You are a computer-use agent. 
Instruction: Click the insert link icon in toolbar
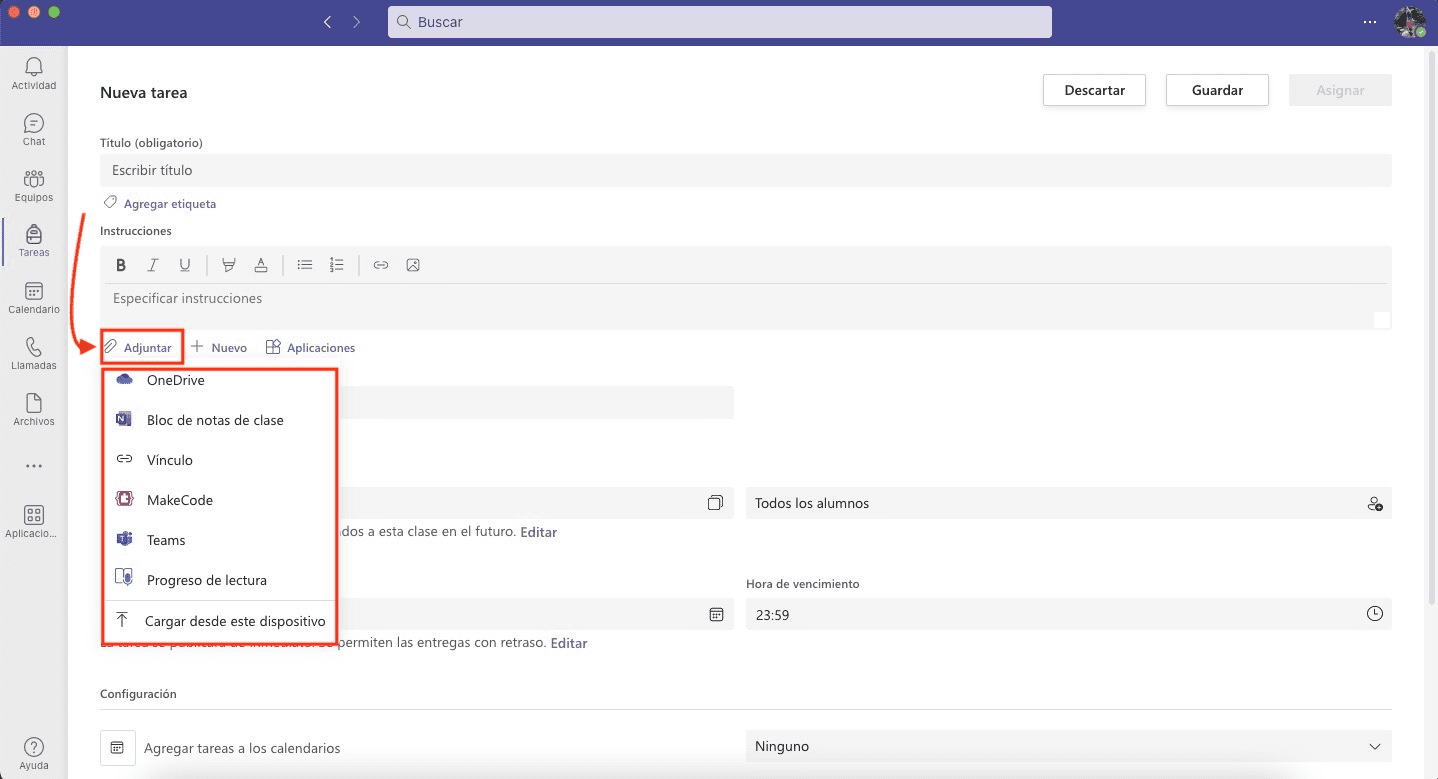381,265
